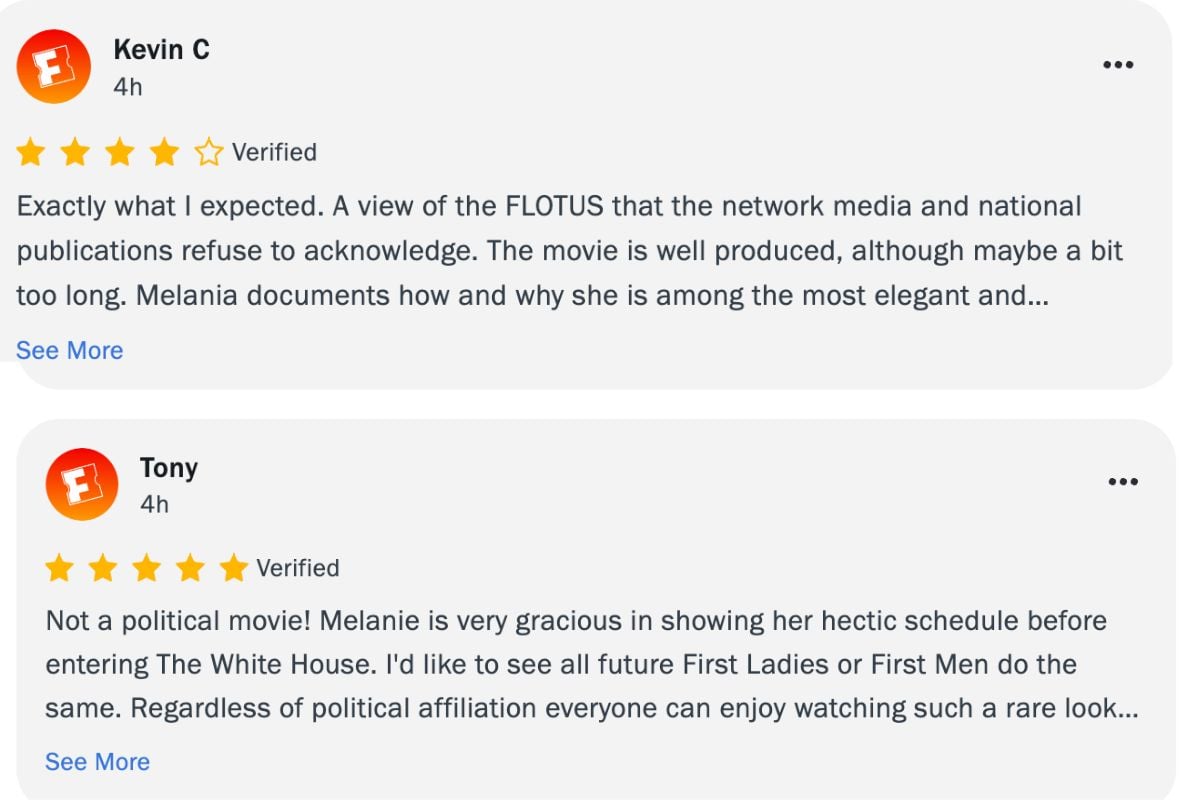
Task: Open the three-dot menu on Kevin C's review
Action: pos(1118,65)
